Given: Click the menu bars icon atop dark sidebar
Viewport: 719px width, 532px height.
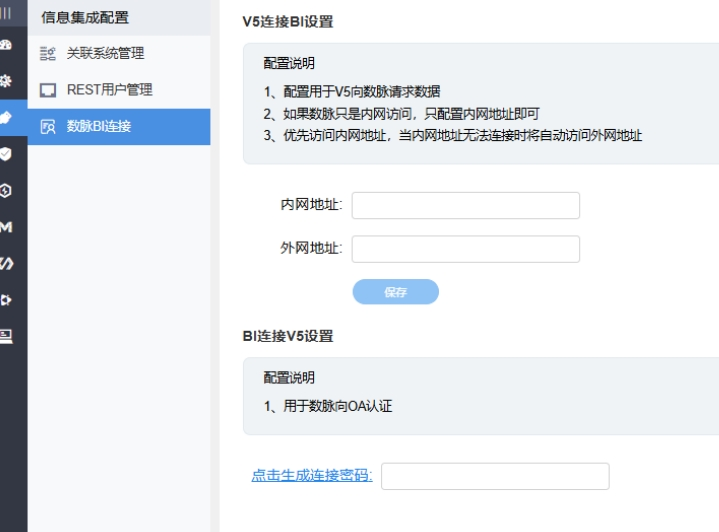Looking at the screenshot, I should click(6, 13).
